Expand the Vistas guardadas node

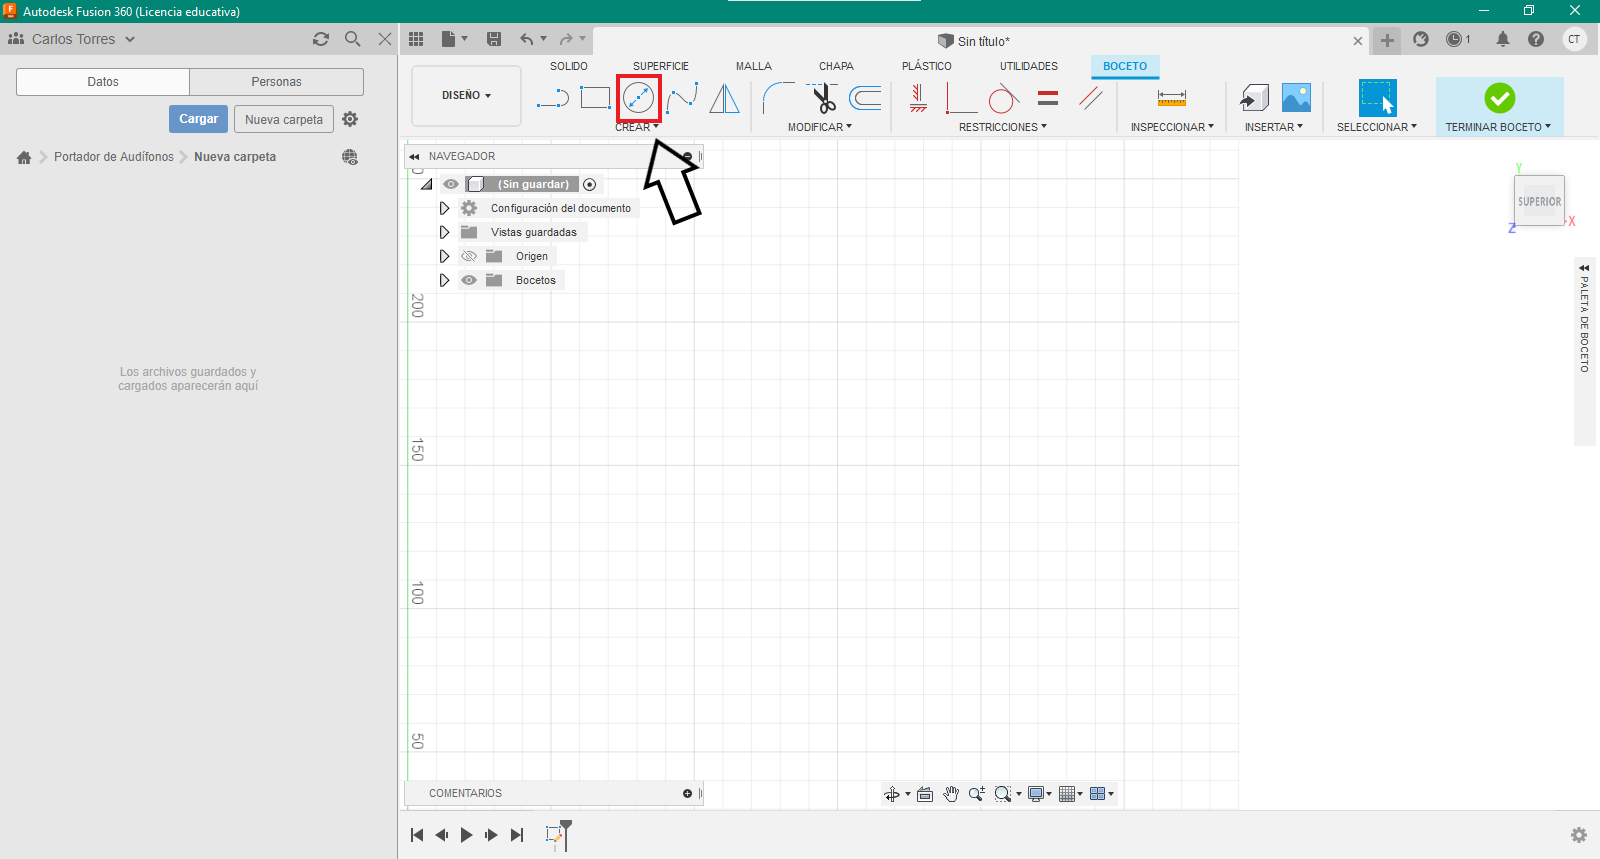point(444,232)
